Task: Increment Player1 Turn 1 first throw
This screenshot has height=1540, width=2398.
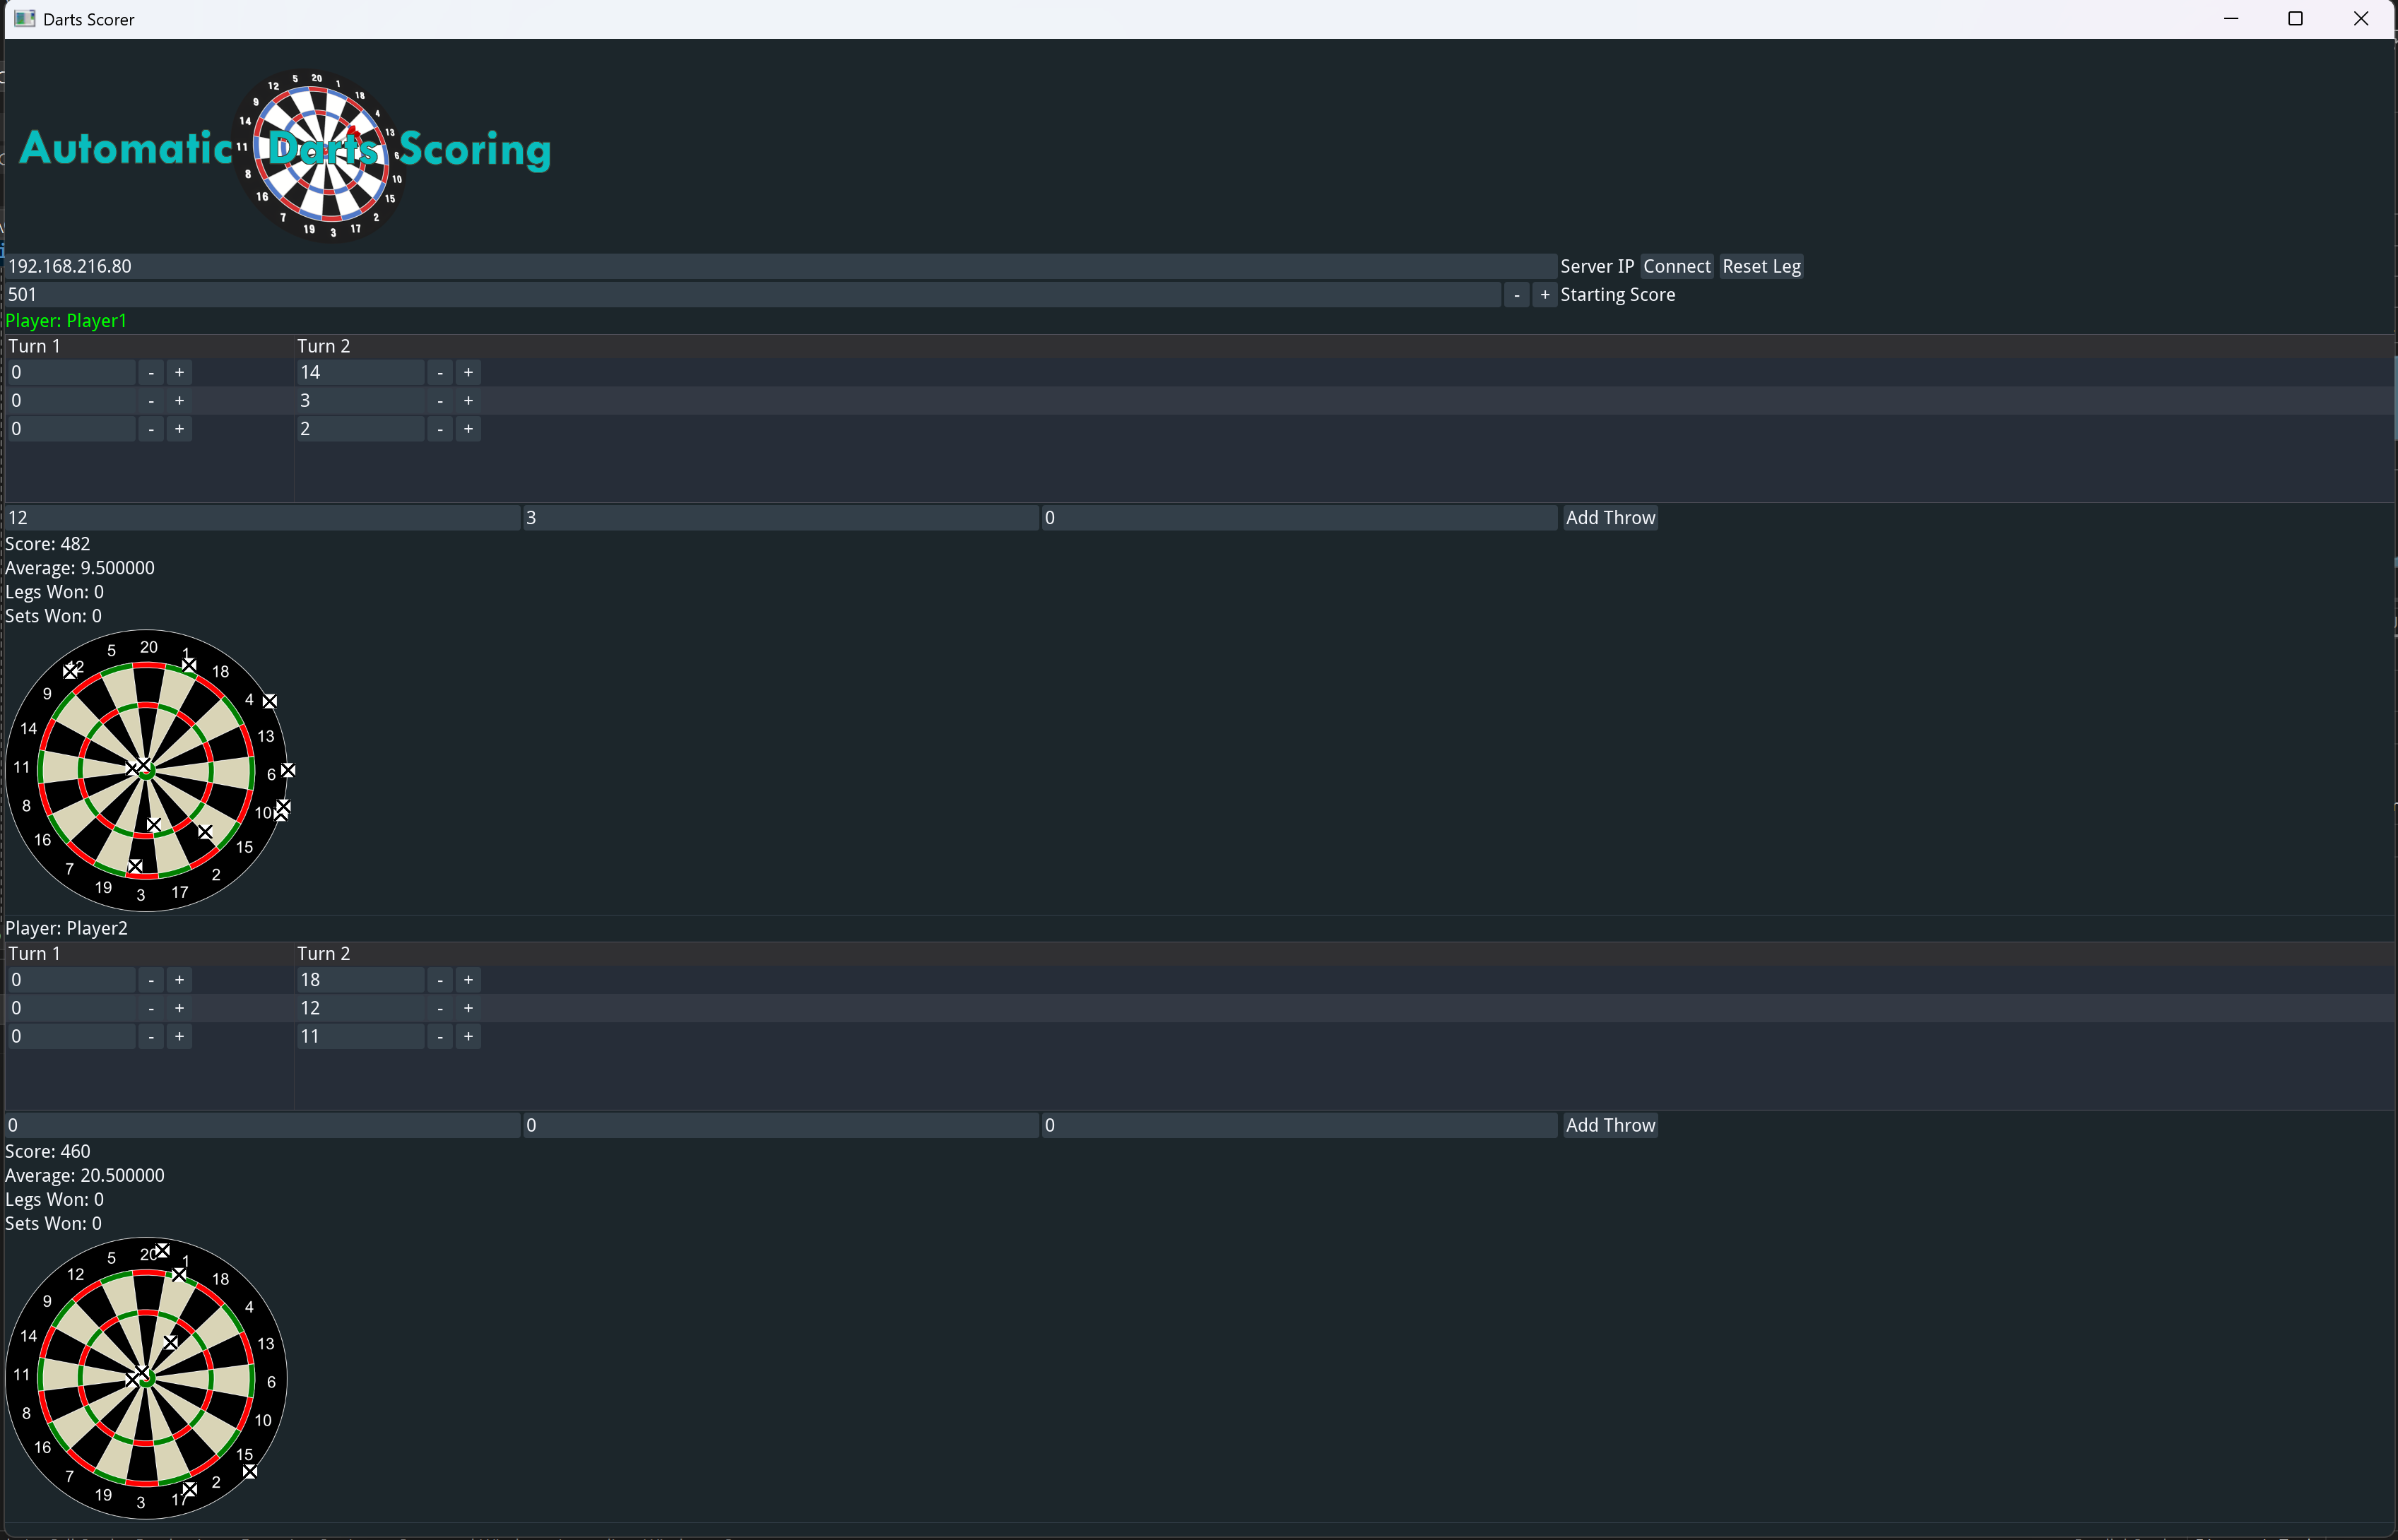Action: pos(179,372)
